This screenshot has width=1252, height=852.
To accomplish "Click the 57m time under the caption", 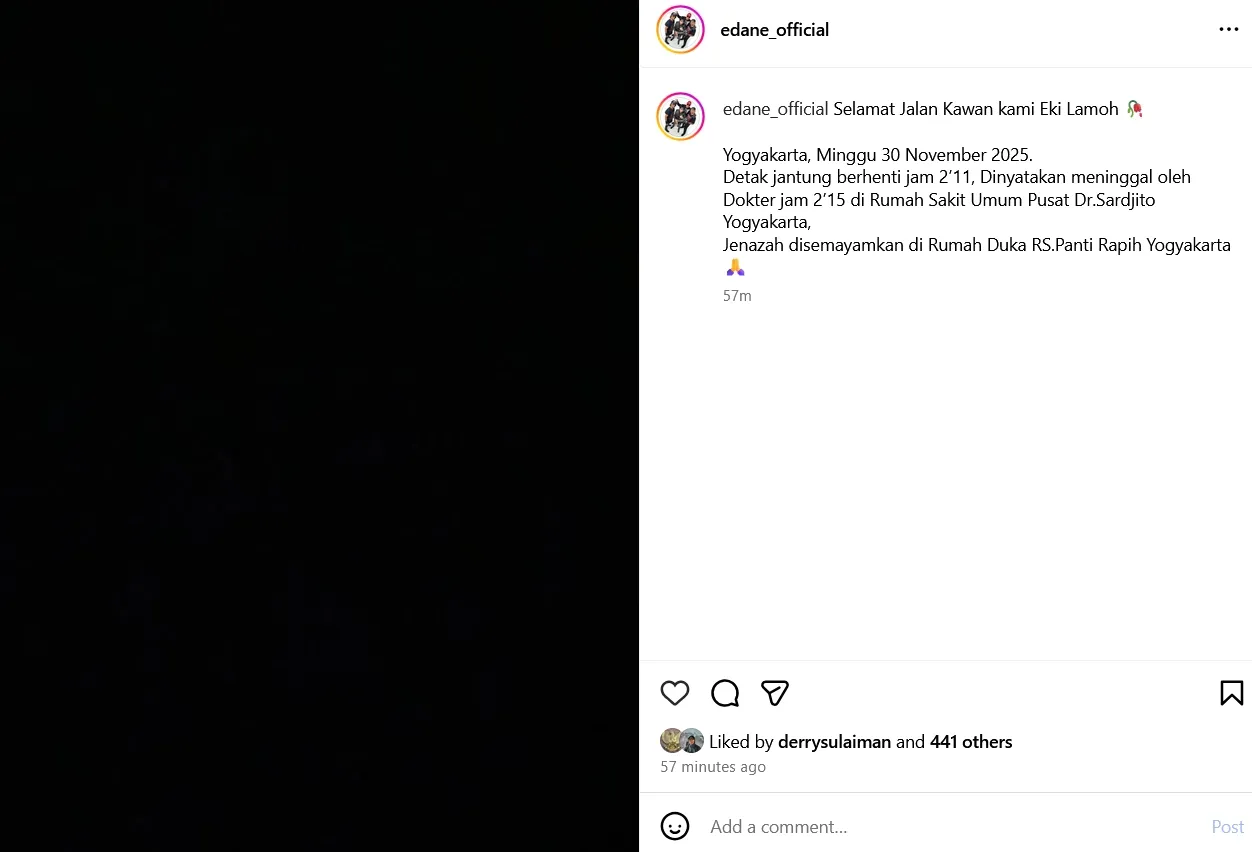I will 737,296.
